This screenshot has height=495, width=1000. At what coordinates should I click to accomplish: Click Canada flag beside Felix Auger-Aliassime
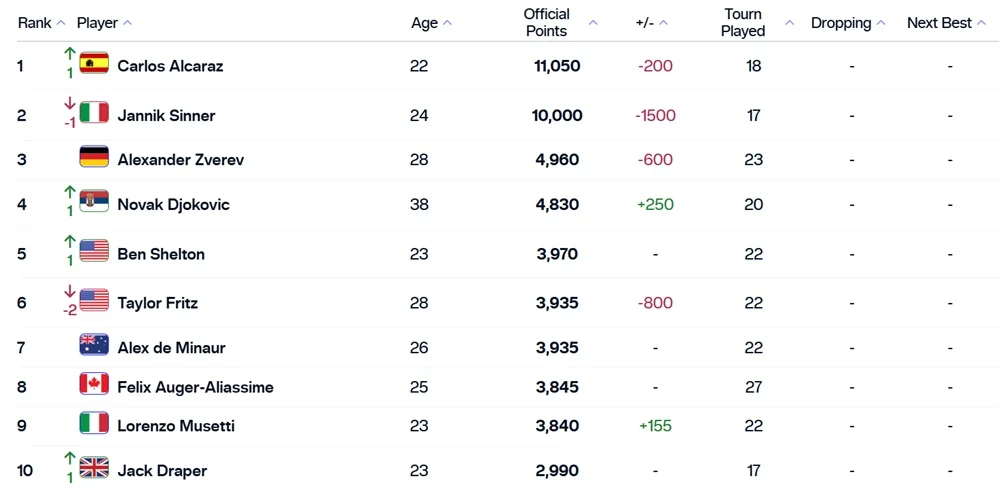94,386
